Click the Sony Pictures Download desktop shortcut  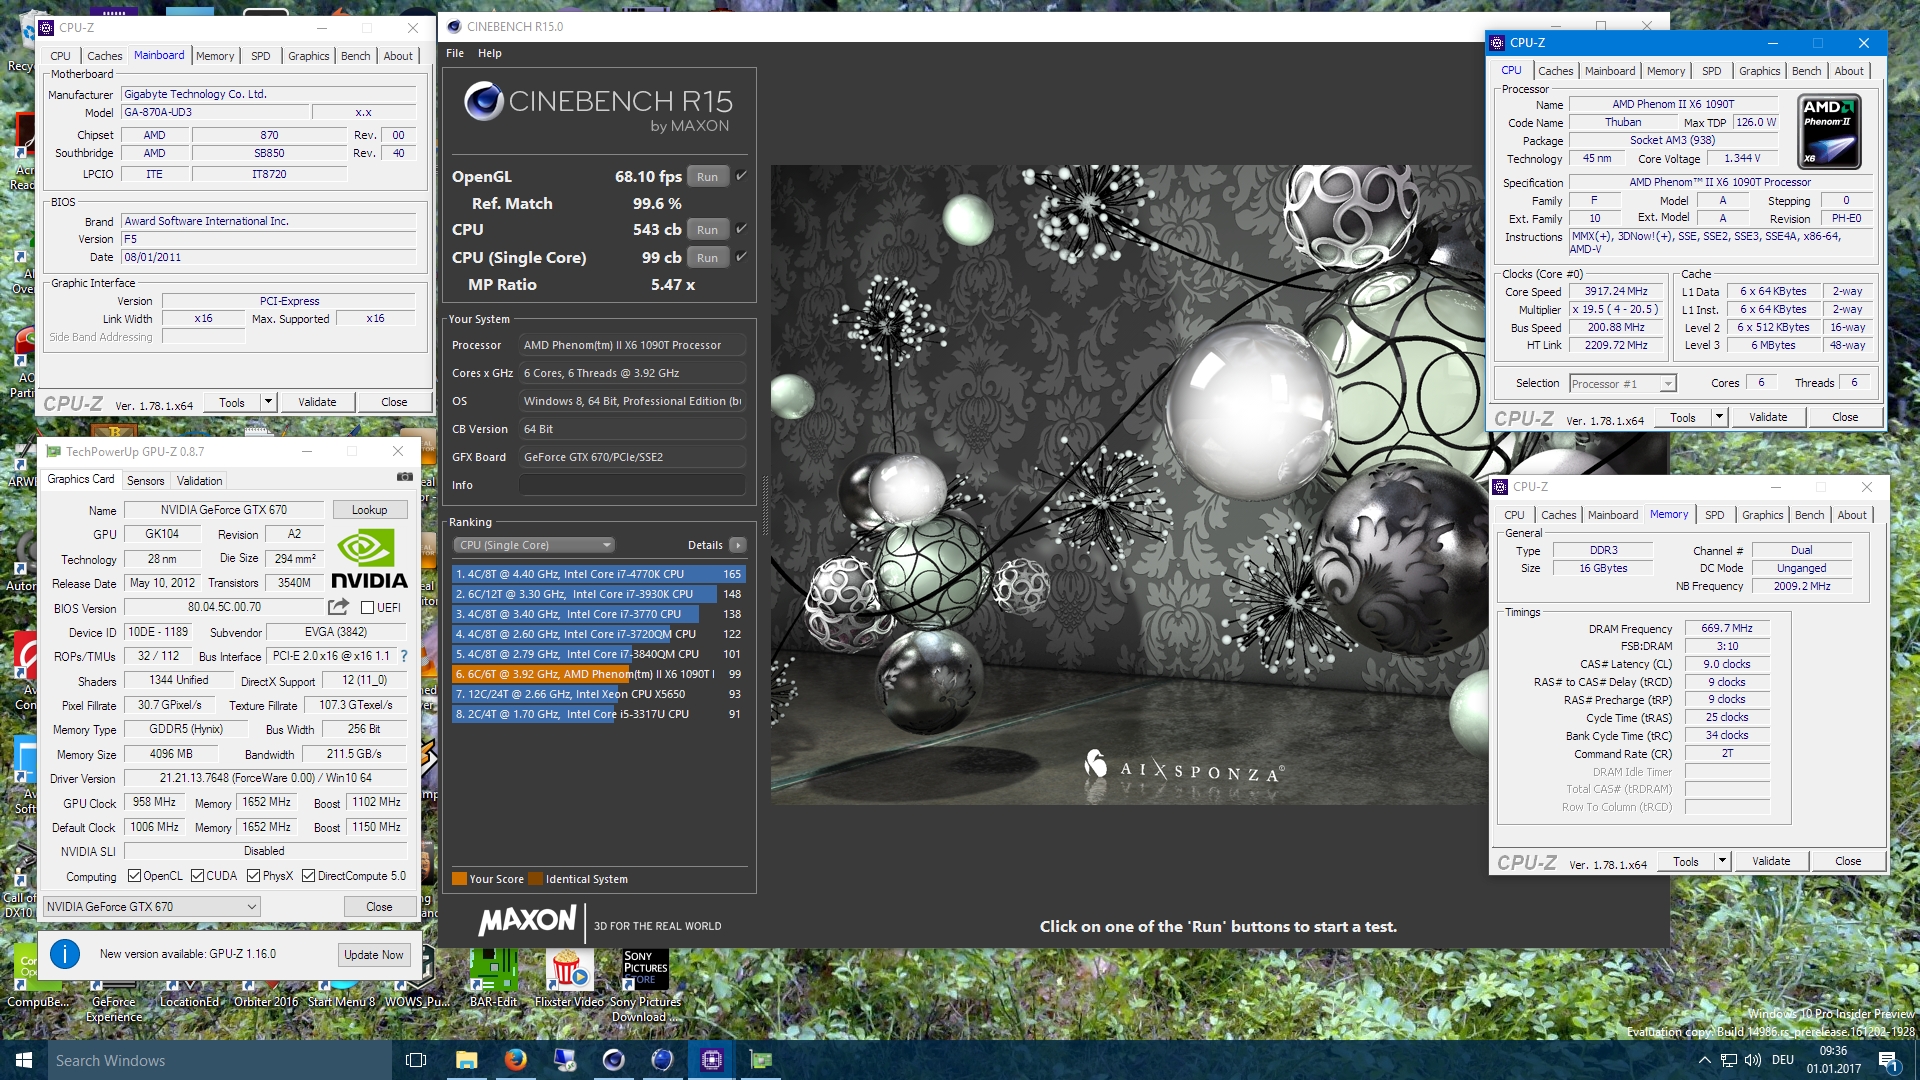(645, 986)
